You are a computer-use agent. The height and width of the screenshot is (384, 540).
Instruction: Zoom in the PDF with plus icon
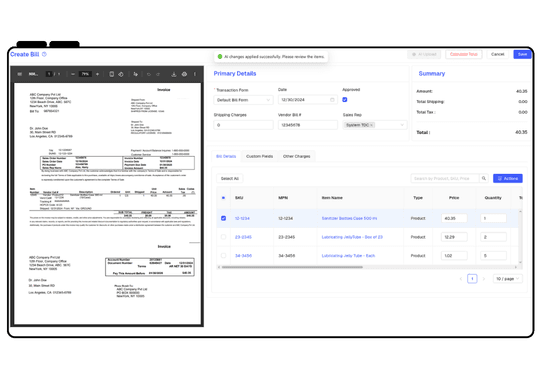97,74
